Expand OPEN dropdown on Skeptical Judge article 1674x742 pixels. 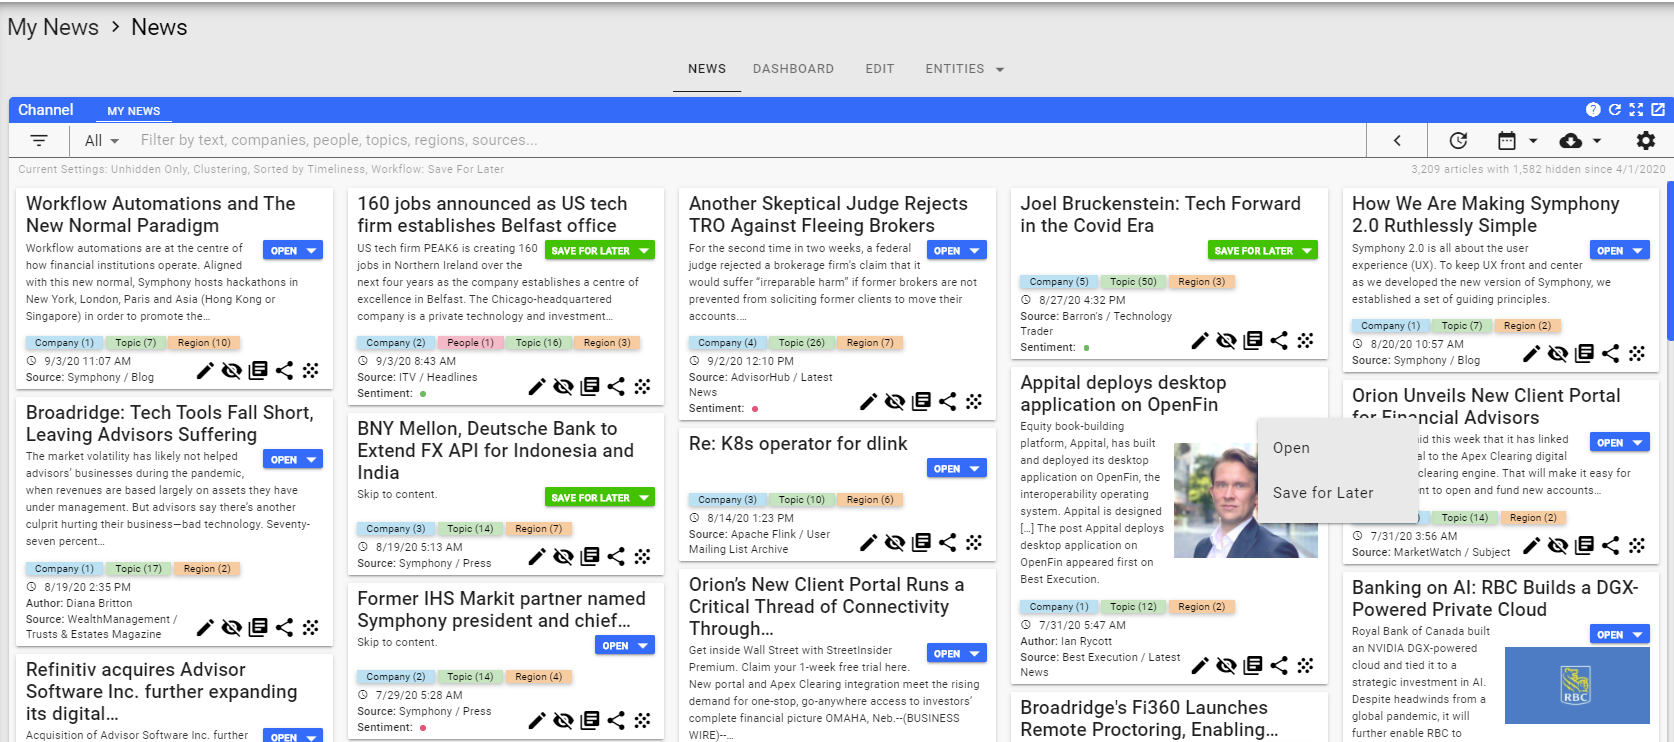click(x=976, y=251)
